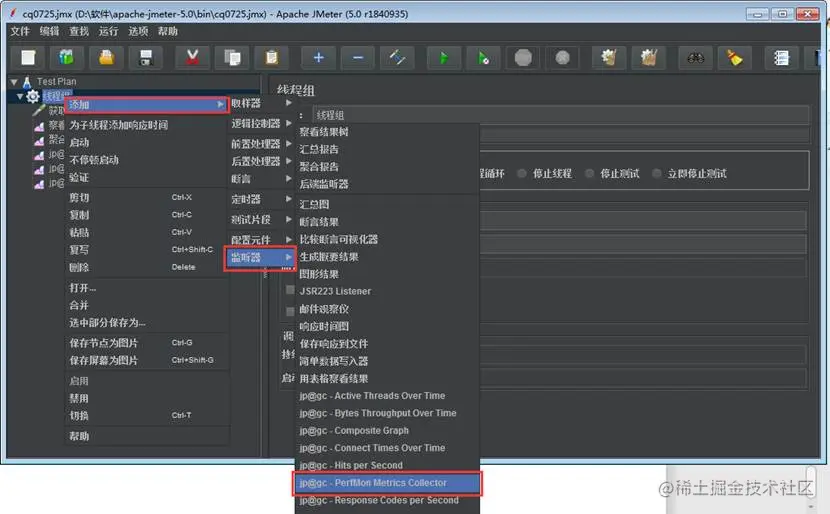
Task: Click the Clear All double-broom icon
Action: (648, 57)
